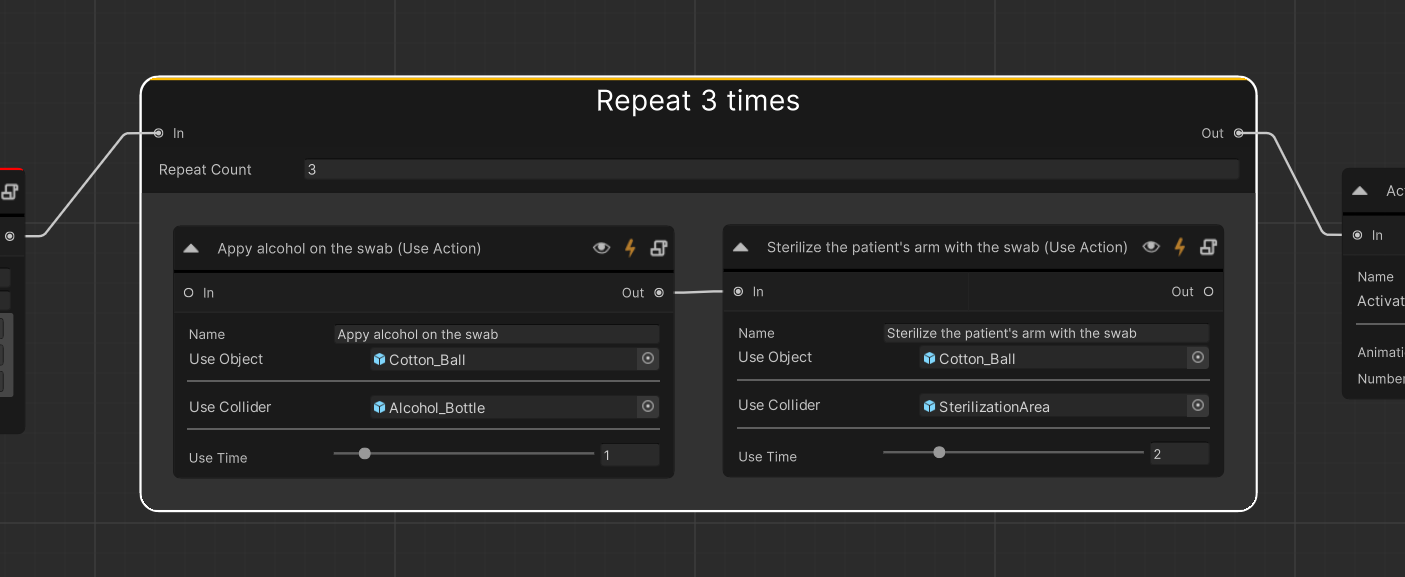Click the duplicate icon on the partially visible left node
This screenshot has height=577, width=1405.
(8, 190)
